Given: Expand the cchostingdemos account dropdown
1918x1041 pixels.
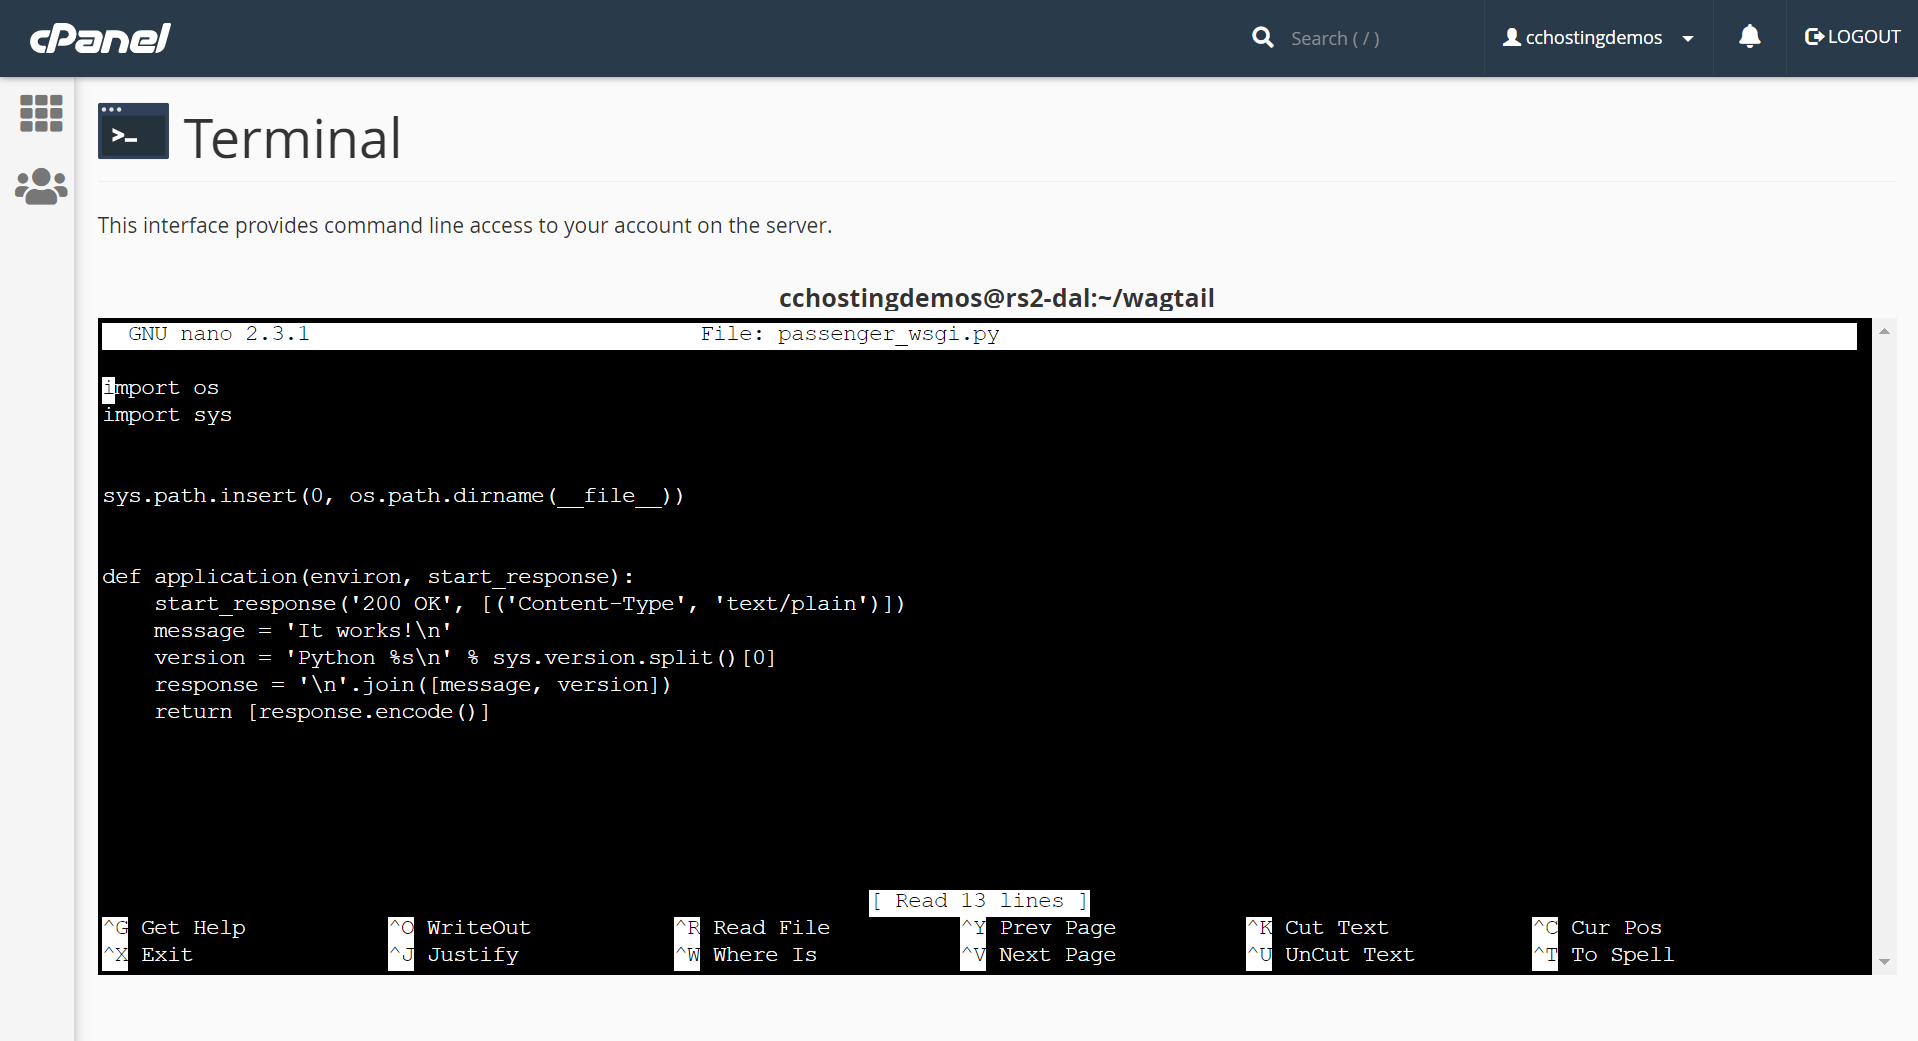Looking at the screenshot, I should click(1688, 39).
